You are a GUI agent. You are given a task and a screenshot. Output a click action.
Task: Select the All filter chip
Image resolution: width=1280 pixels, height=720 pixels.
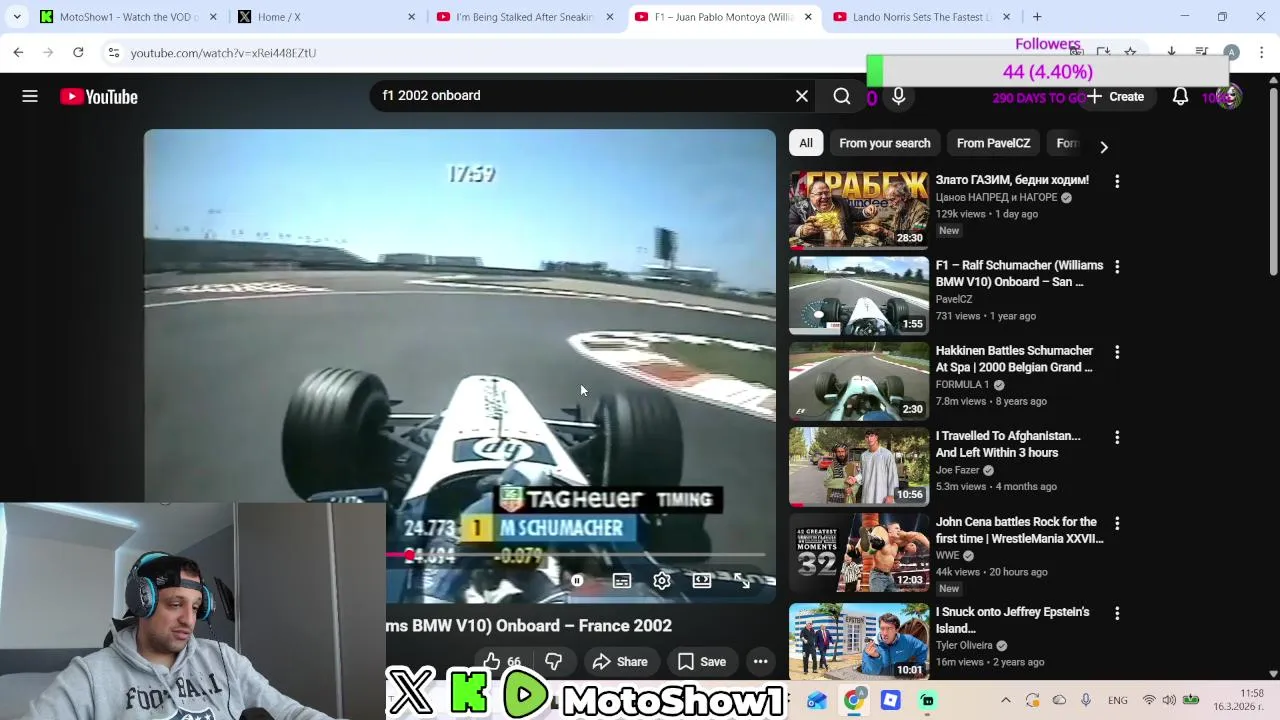point(806,143)
